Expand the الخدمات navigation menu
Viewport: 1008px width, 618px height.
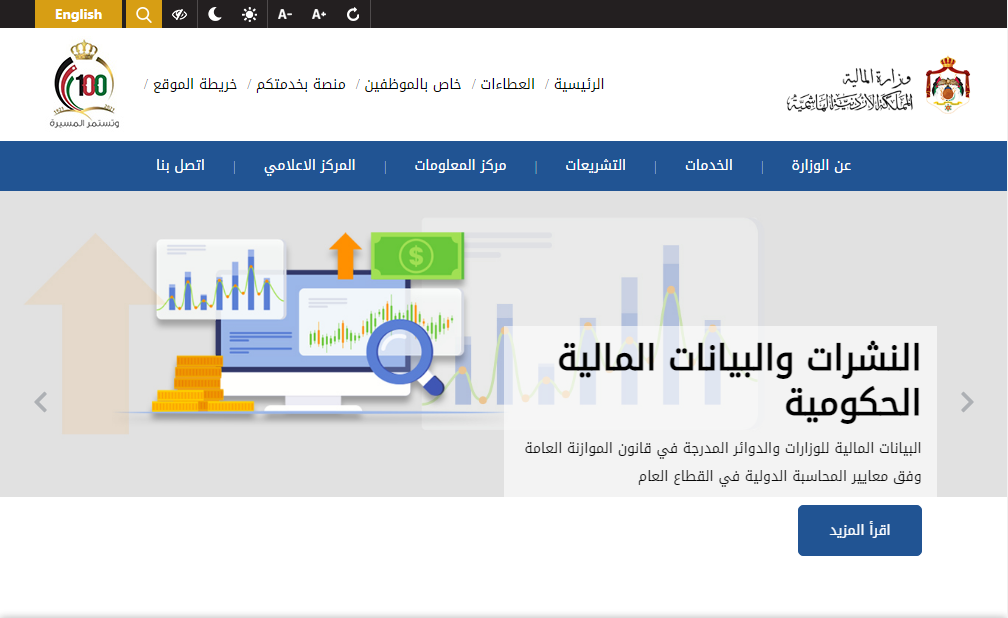(708, 165)
